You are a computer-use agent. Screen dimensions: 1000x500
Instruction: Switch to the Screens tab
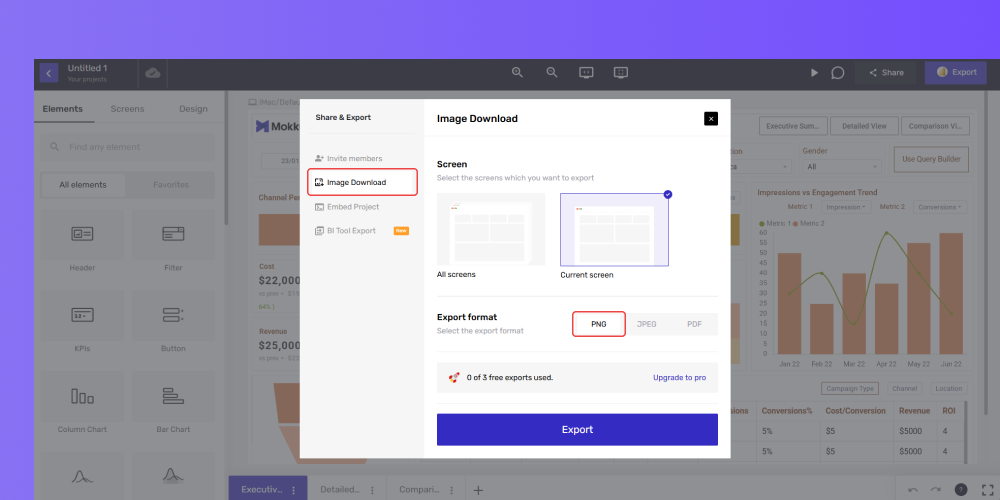coord(128,109)
